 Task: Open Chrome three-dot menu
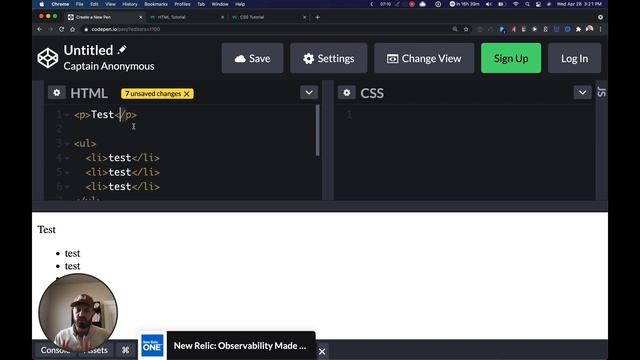point(600,29)
